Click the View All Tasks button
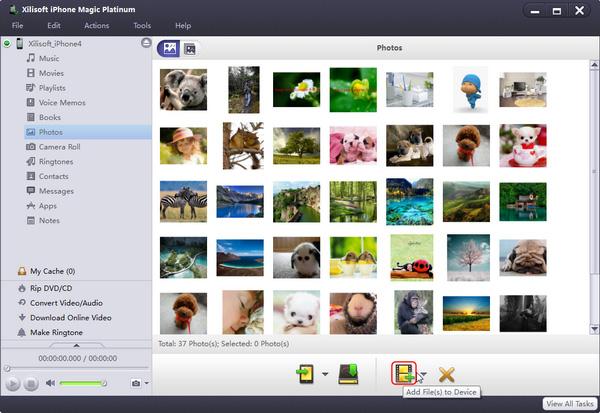This screenshot has height=413, width=600. coord(569,400)
